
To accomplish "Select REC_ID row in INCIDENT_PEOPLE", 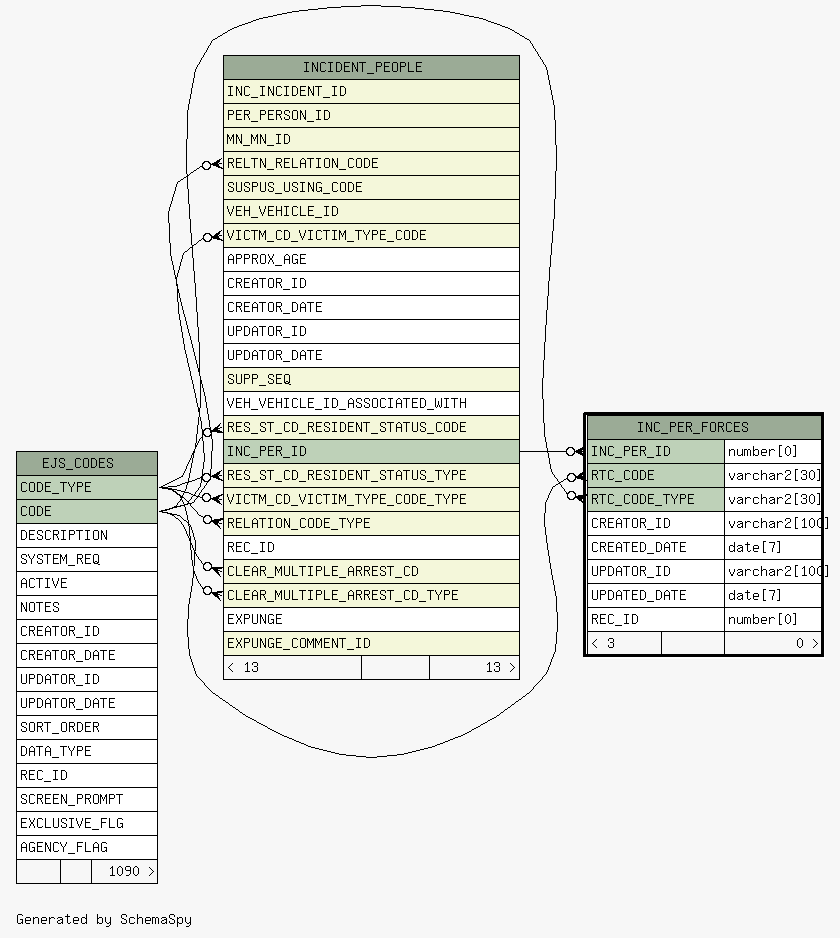I will (371, 547).
